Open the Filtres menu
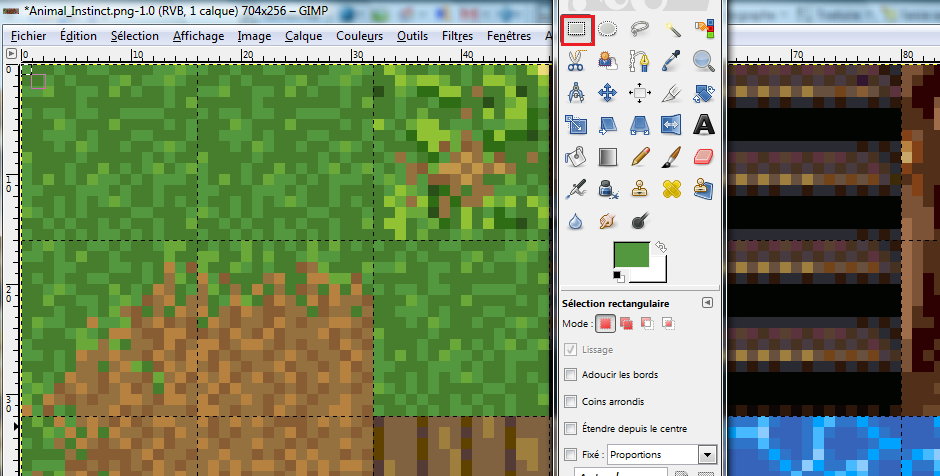Image resolution: width=940 pixels, height=476 pixels. (x=457, y=35)
